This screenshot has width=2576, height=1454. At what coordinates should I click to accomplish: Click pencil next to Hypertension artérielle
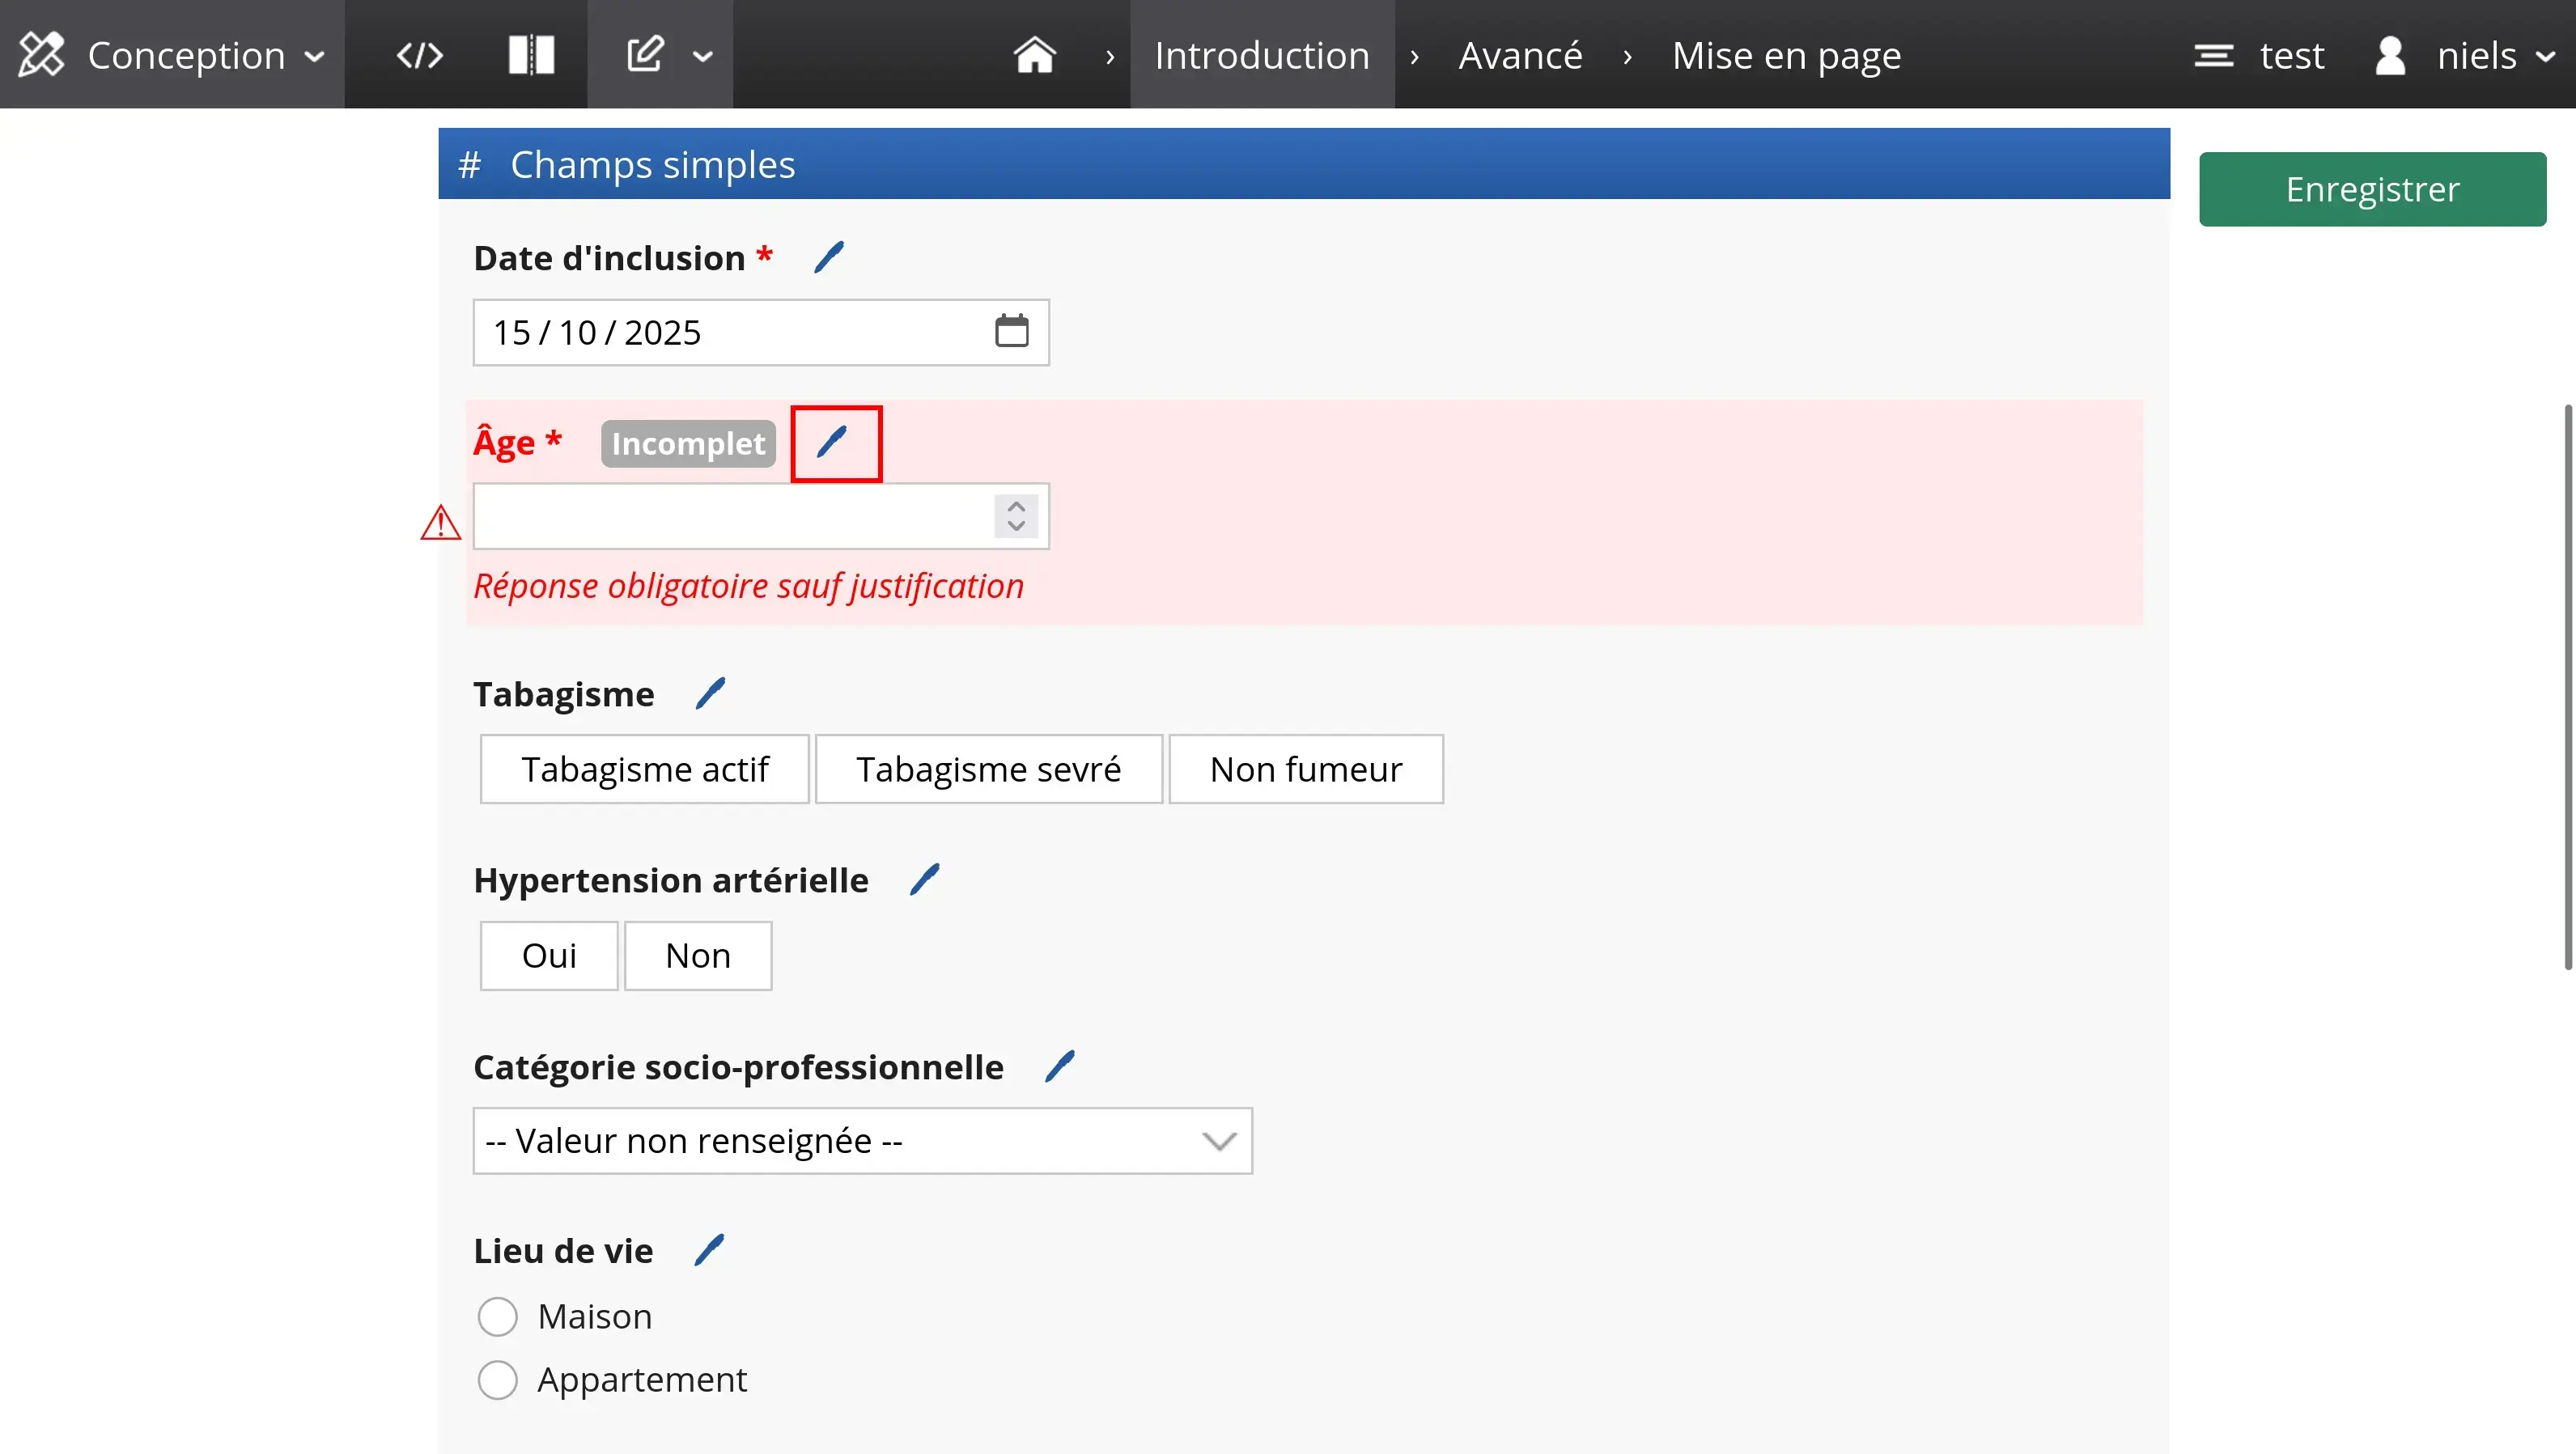924,880
